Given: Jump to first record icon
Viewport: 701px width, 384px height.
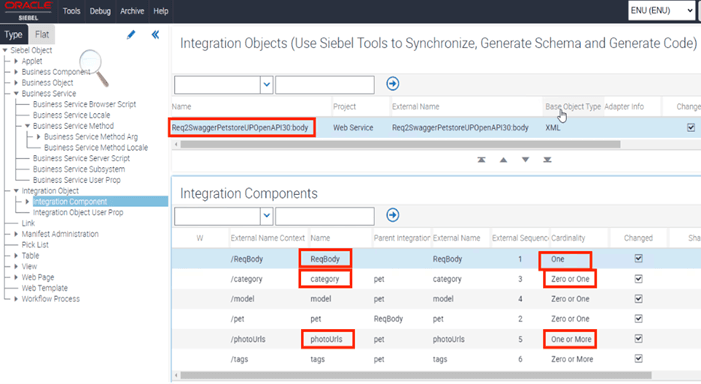Looking at the screenshot, I should point(481,160).
